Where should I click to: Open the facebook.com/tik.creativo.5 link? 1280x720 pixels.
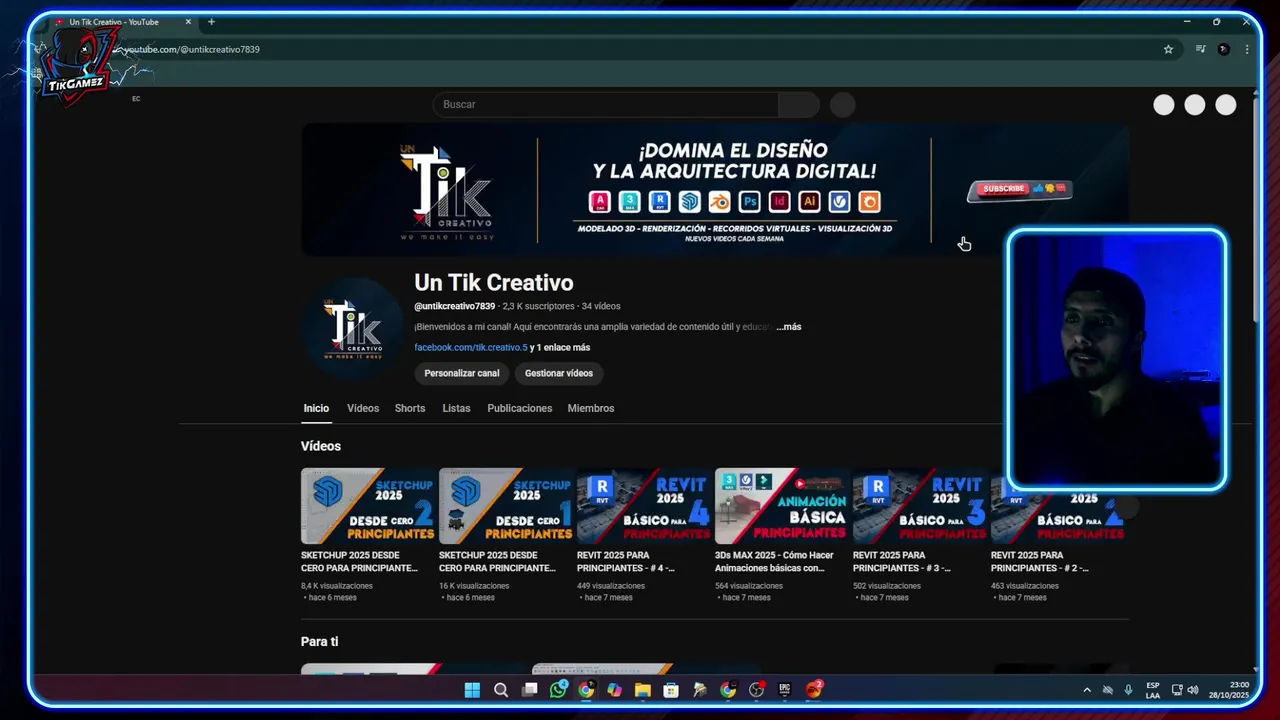470,347
